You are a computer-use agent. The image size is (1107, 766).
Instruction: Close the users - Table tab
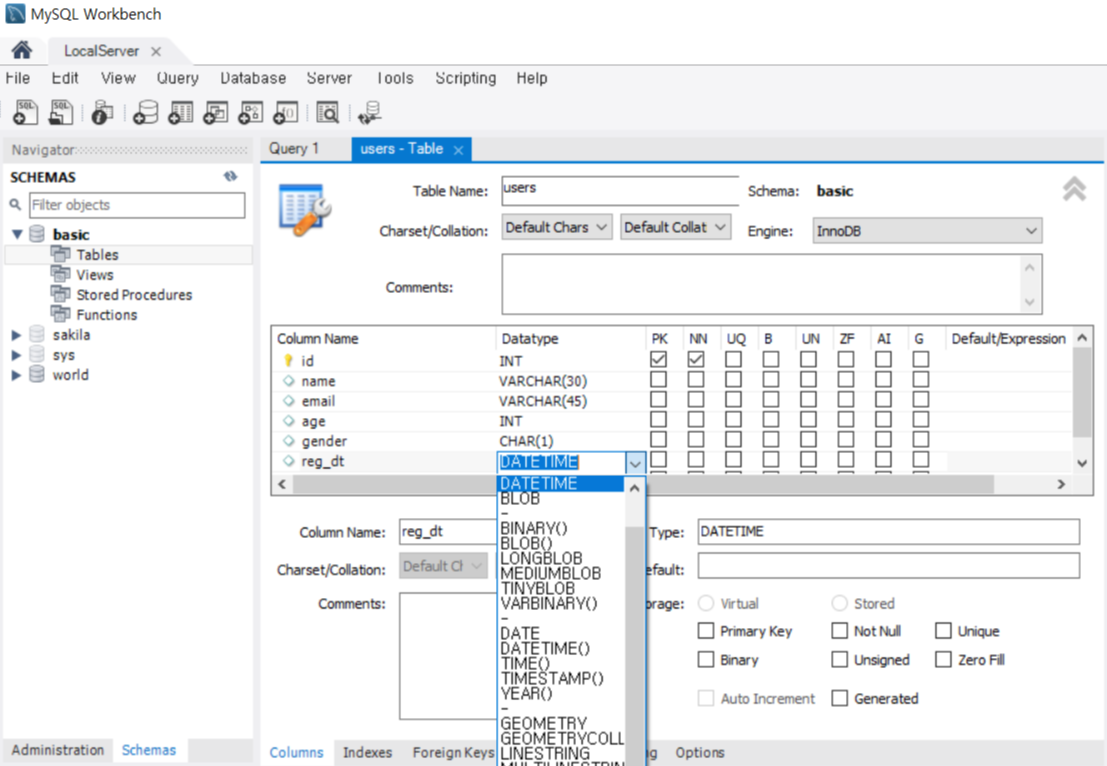click(458, 150)
